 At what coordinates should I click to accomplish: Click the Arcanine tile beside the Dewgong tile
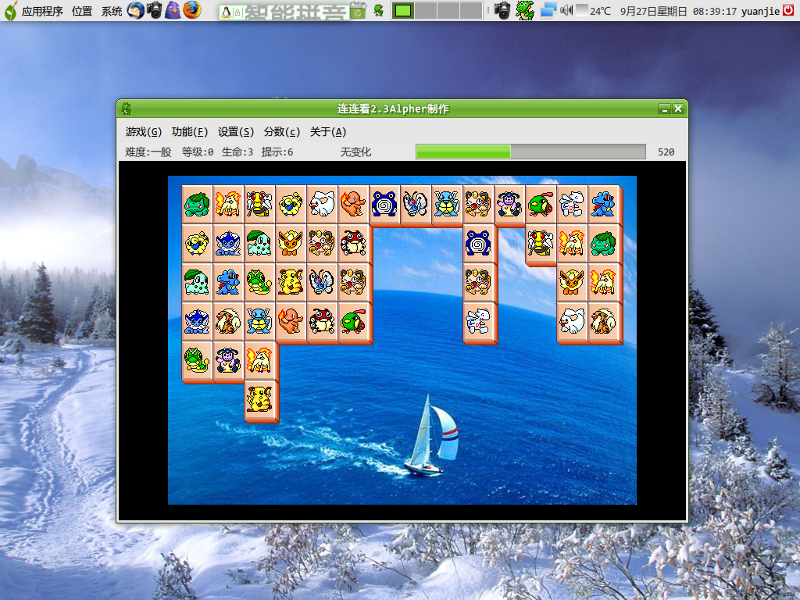[x=603, y=321]
